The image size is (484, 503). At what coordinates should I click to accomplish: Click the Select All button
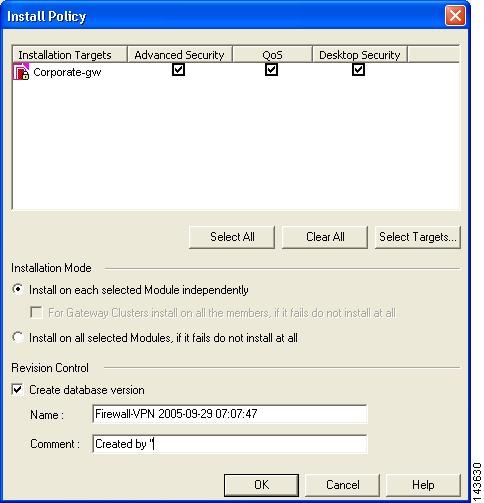(x=232, y=237)
